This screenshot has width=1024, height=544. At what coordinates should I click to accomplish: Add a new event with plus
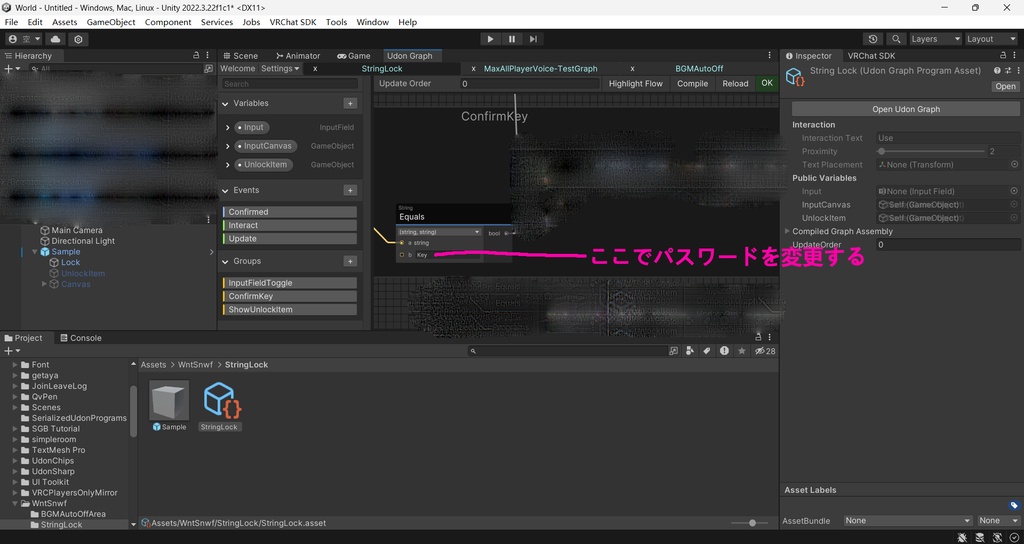point(350,190)
